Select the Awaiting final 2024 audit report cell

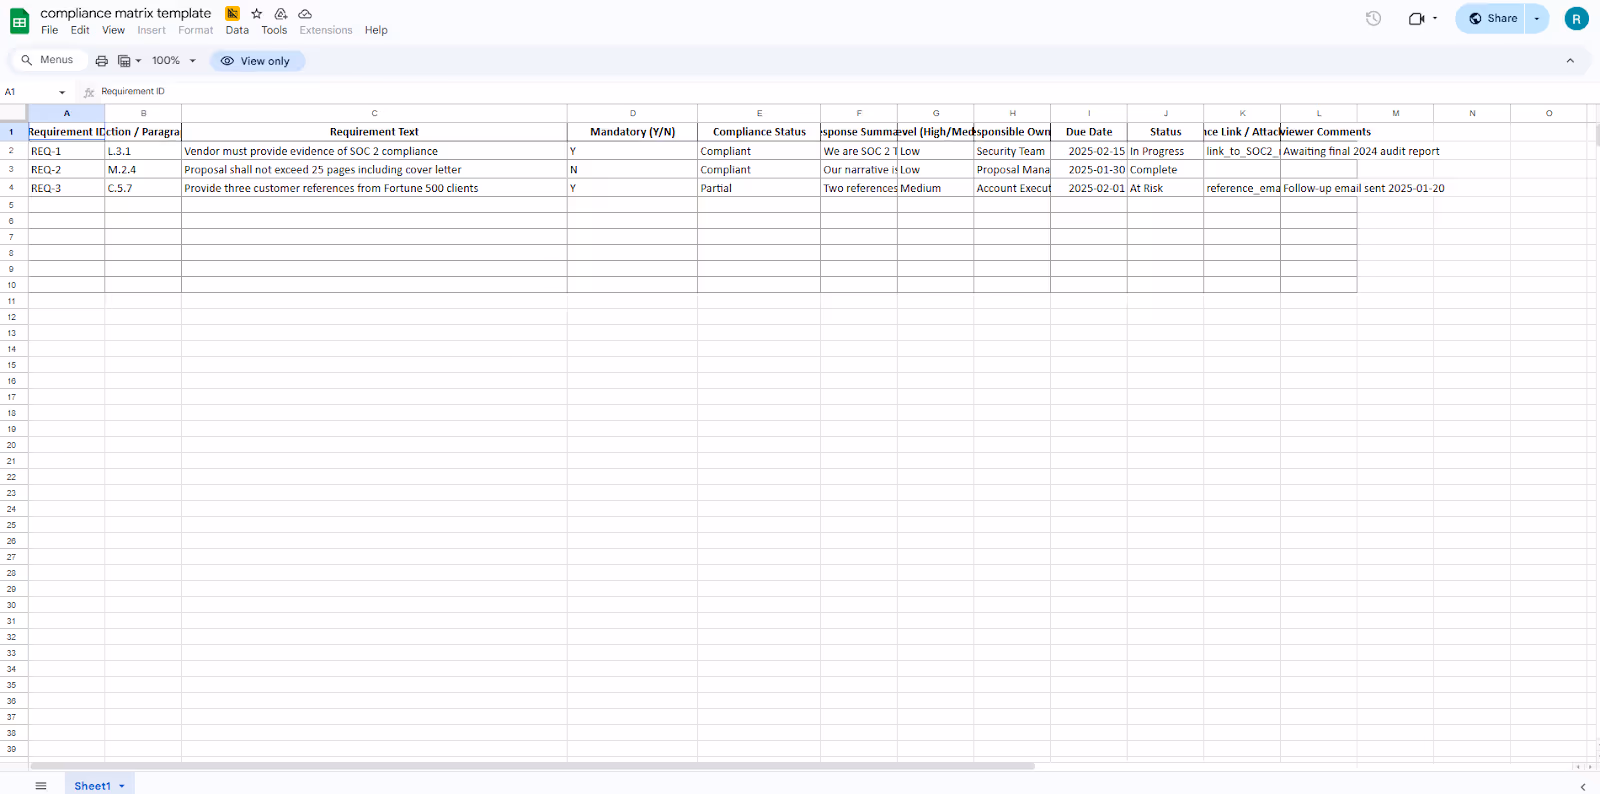tap(1318, 151)
